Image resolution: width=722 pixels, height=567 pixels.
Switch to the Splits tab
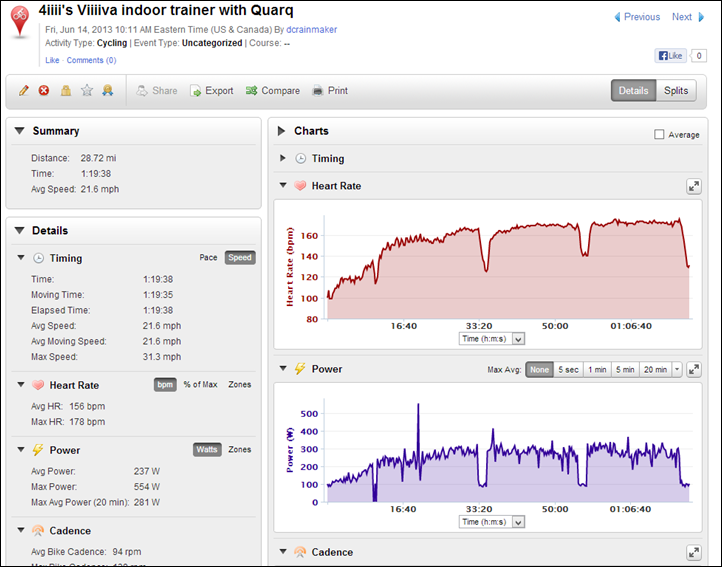tap(676, 91)
